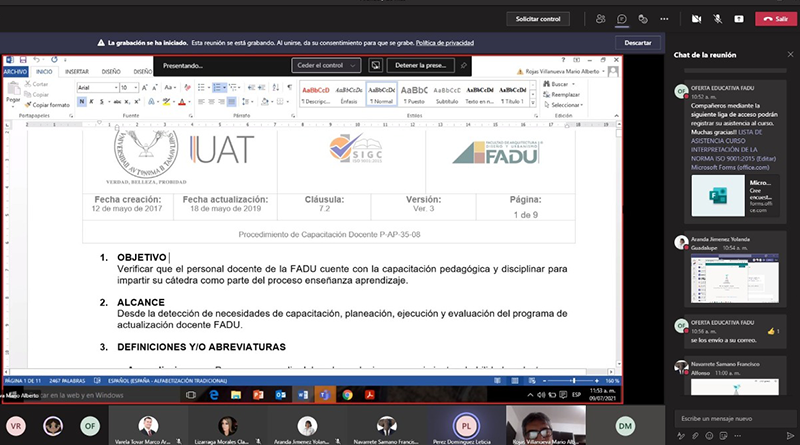
Task: Select the Copiar formato painter
Action: (47, 105)
